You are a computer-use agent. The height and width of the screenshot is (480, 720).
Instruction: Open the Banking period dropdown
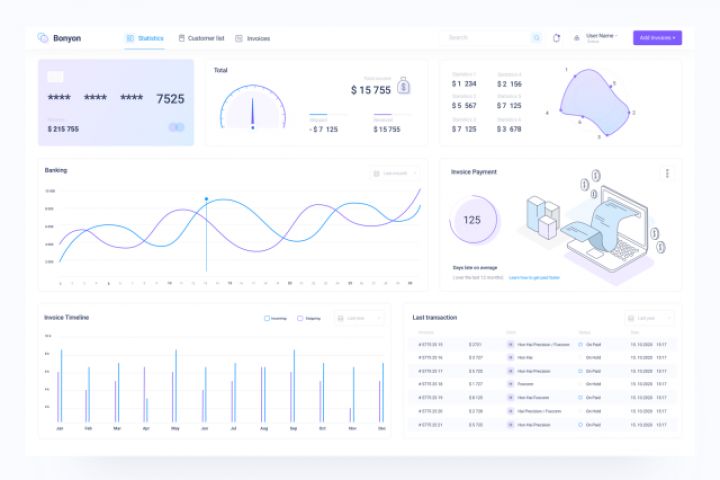pos(395,173)
